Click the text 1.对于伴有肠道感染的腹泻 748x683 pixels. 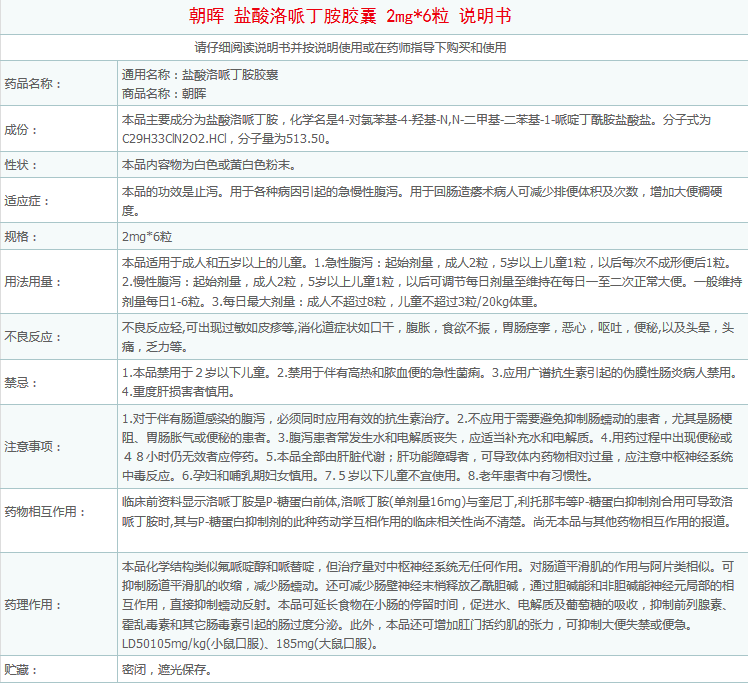(x=193, y=419)
